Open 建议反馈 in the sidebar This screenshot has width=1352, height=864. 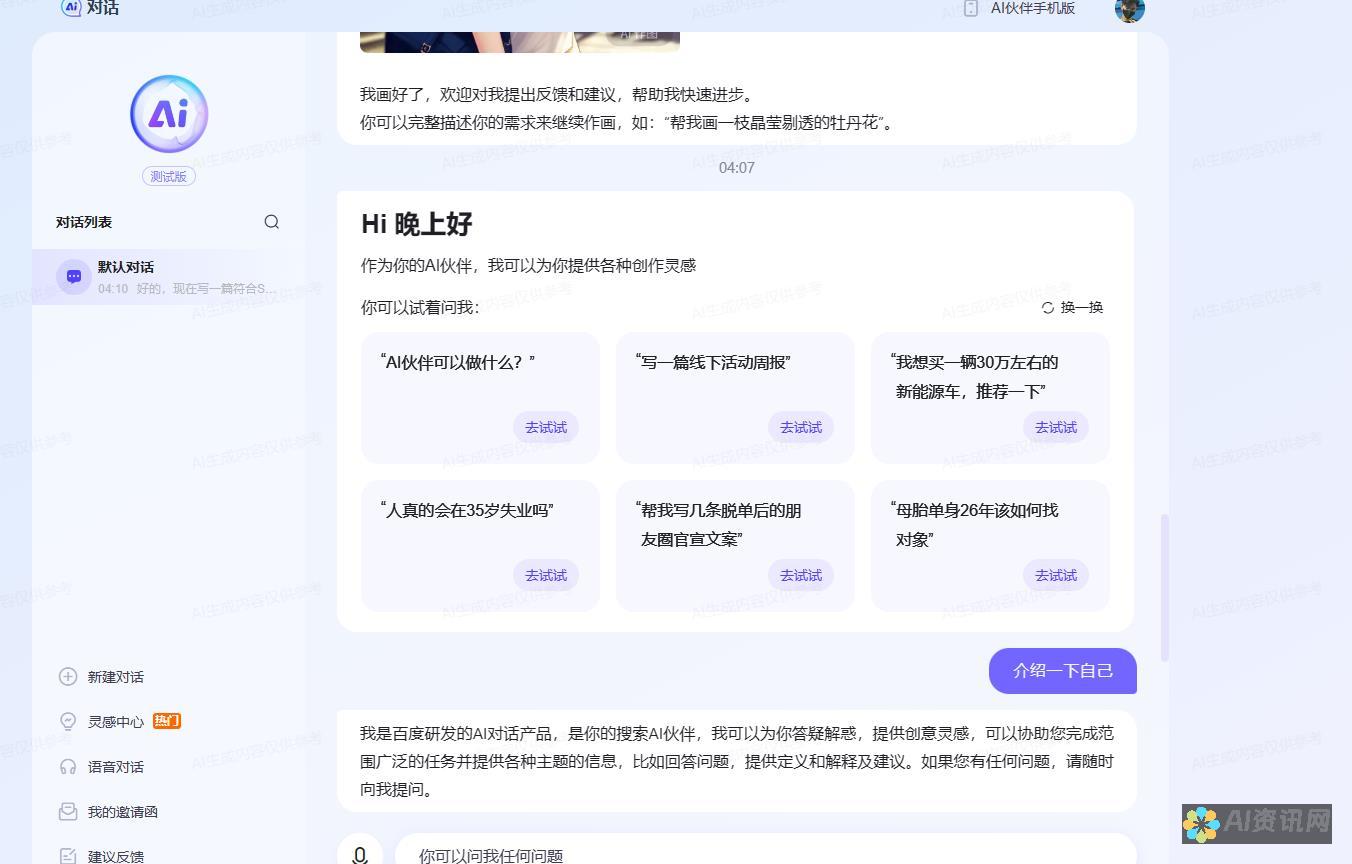point(116,856)
